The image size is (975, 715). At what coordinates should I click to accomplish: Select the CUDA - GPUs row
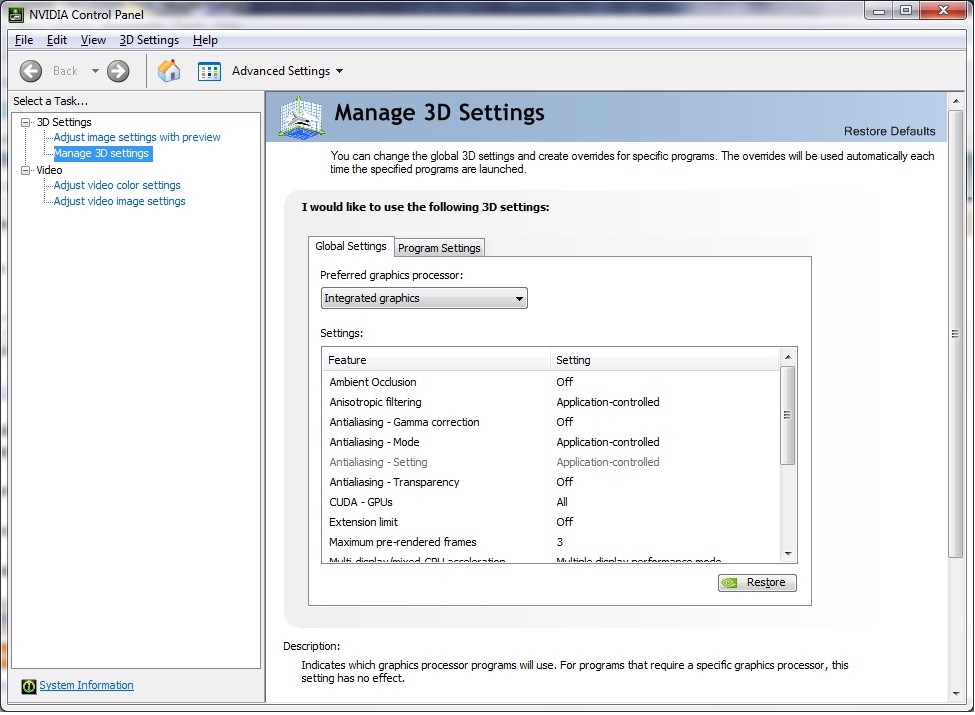click(x=550, y=502)
